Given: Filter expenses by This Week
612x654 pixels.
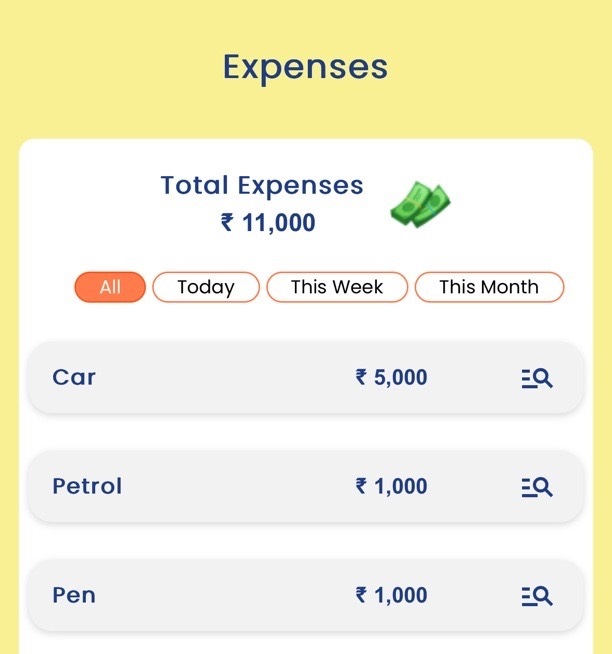Looking at the screenshot, I should point(337,287).
